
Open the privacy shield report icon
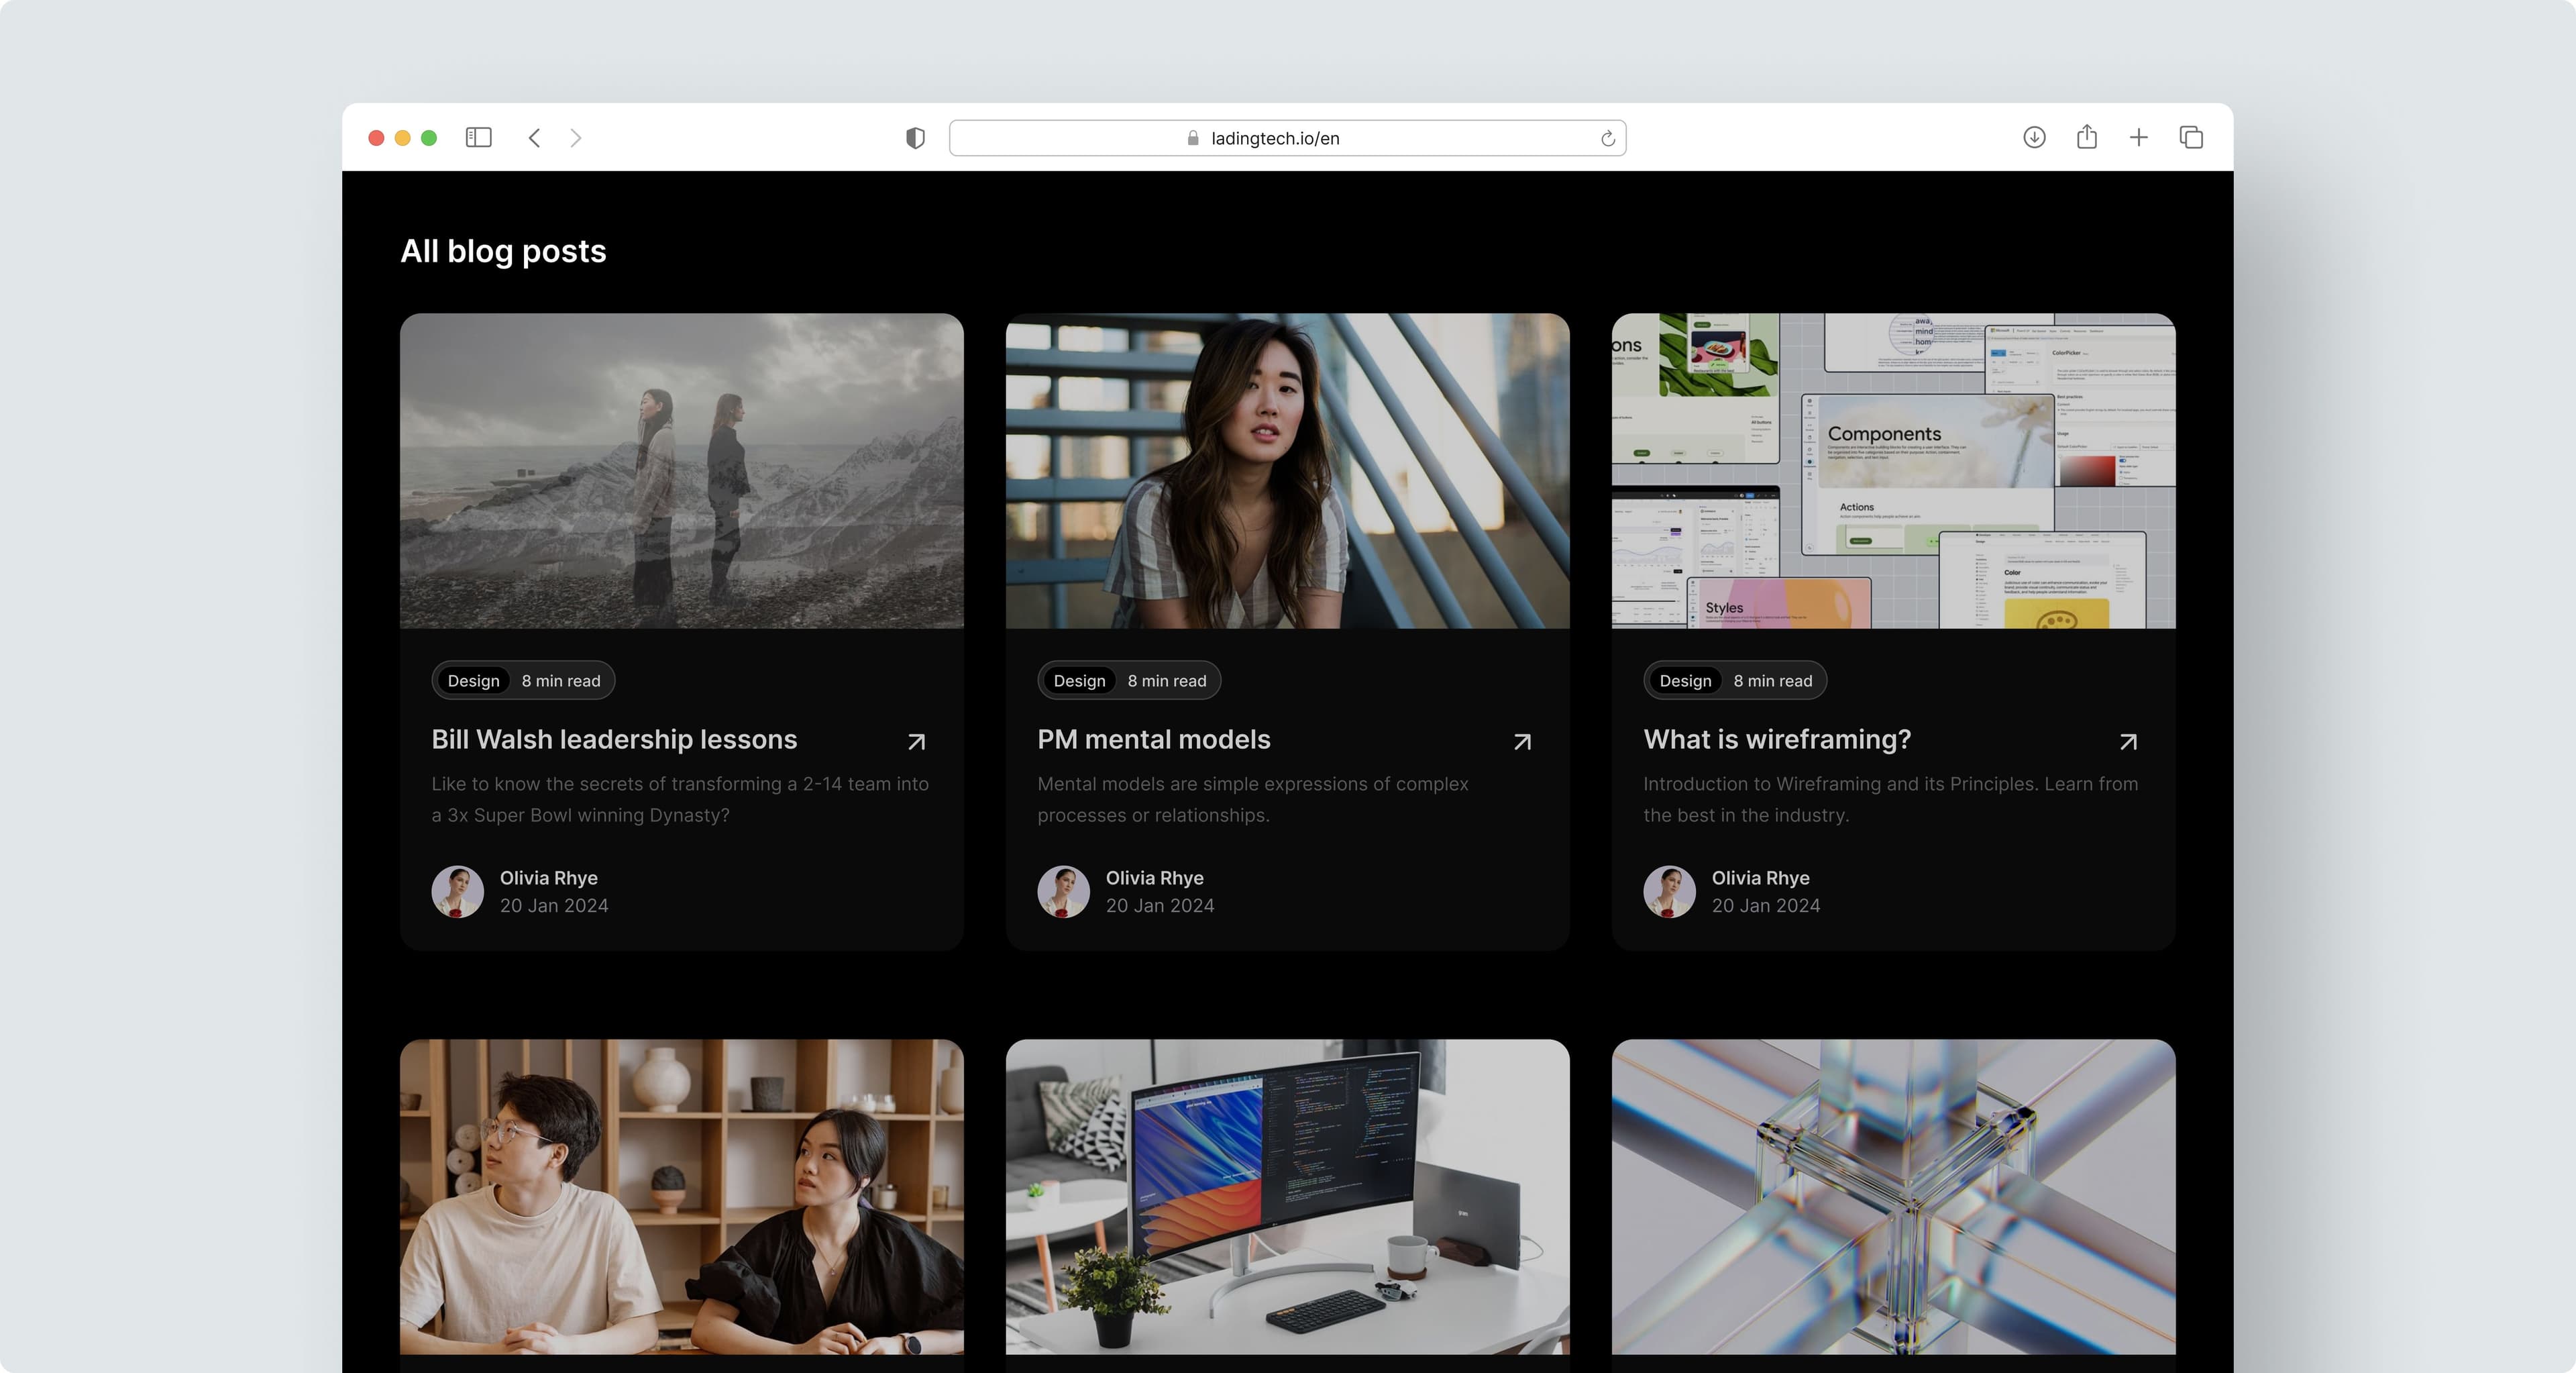pos(915,138)
